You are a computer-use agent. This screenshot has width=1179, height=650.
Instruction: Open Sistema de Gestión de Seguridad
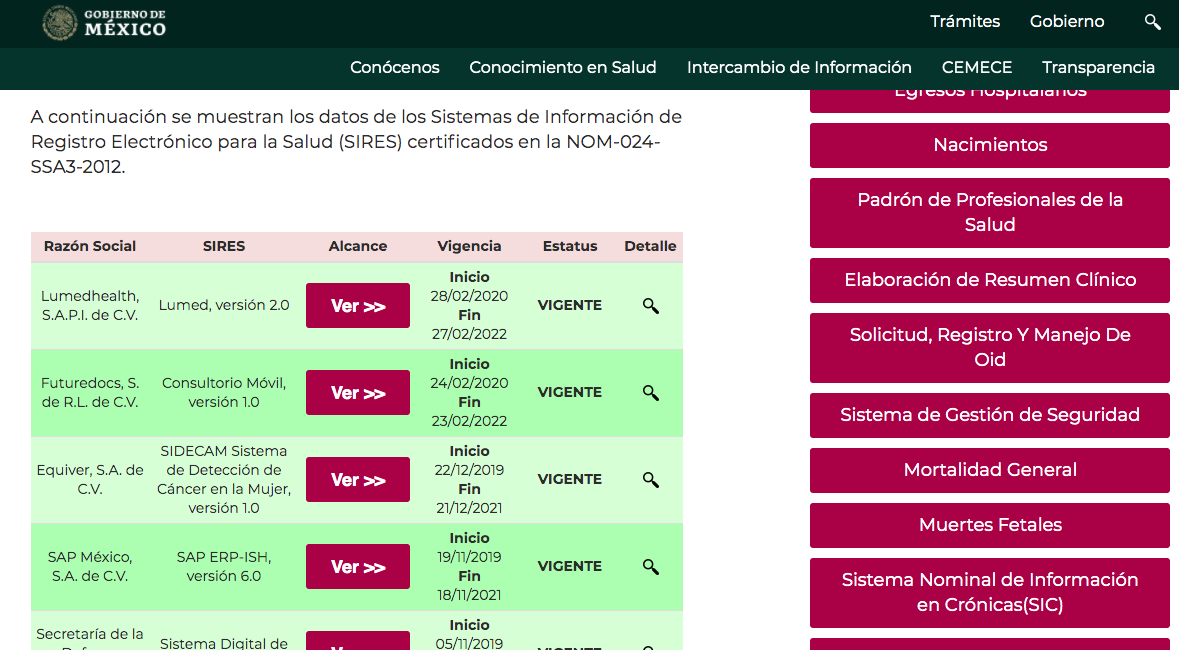pyautogui.click(x=990, y=415)
